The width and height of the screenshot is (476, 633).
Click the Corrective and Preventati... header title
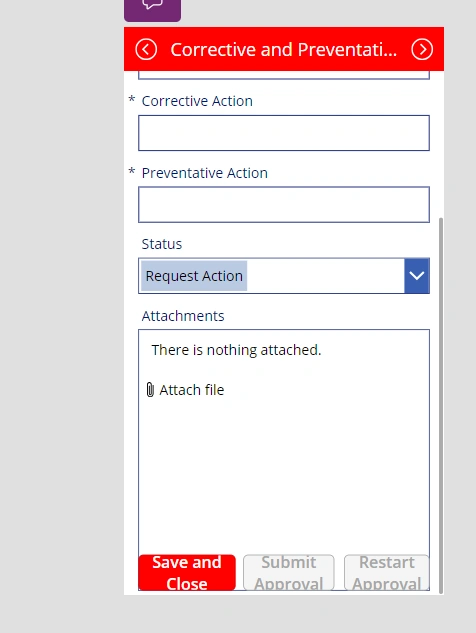(283, 50)
